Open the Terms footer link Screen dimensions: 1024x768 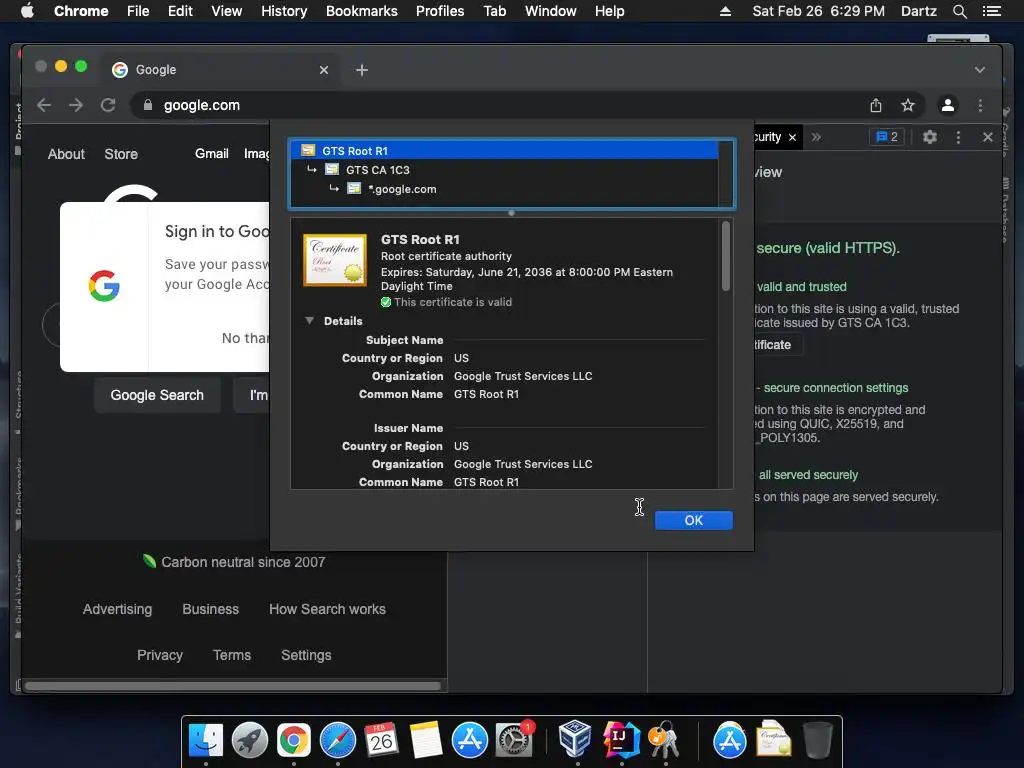coord(232,655)
